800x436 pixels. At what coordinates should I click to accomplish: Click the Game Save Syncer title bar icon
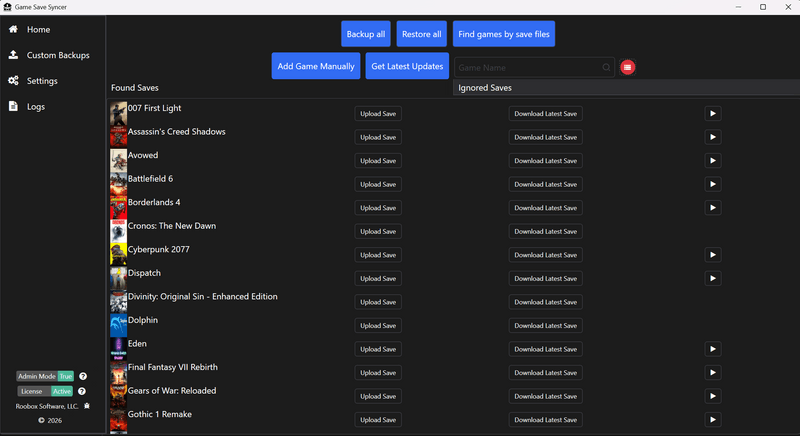8,7
